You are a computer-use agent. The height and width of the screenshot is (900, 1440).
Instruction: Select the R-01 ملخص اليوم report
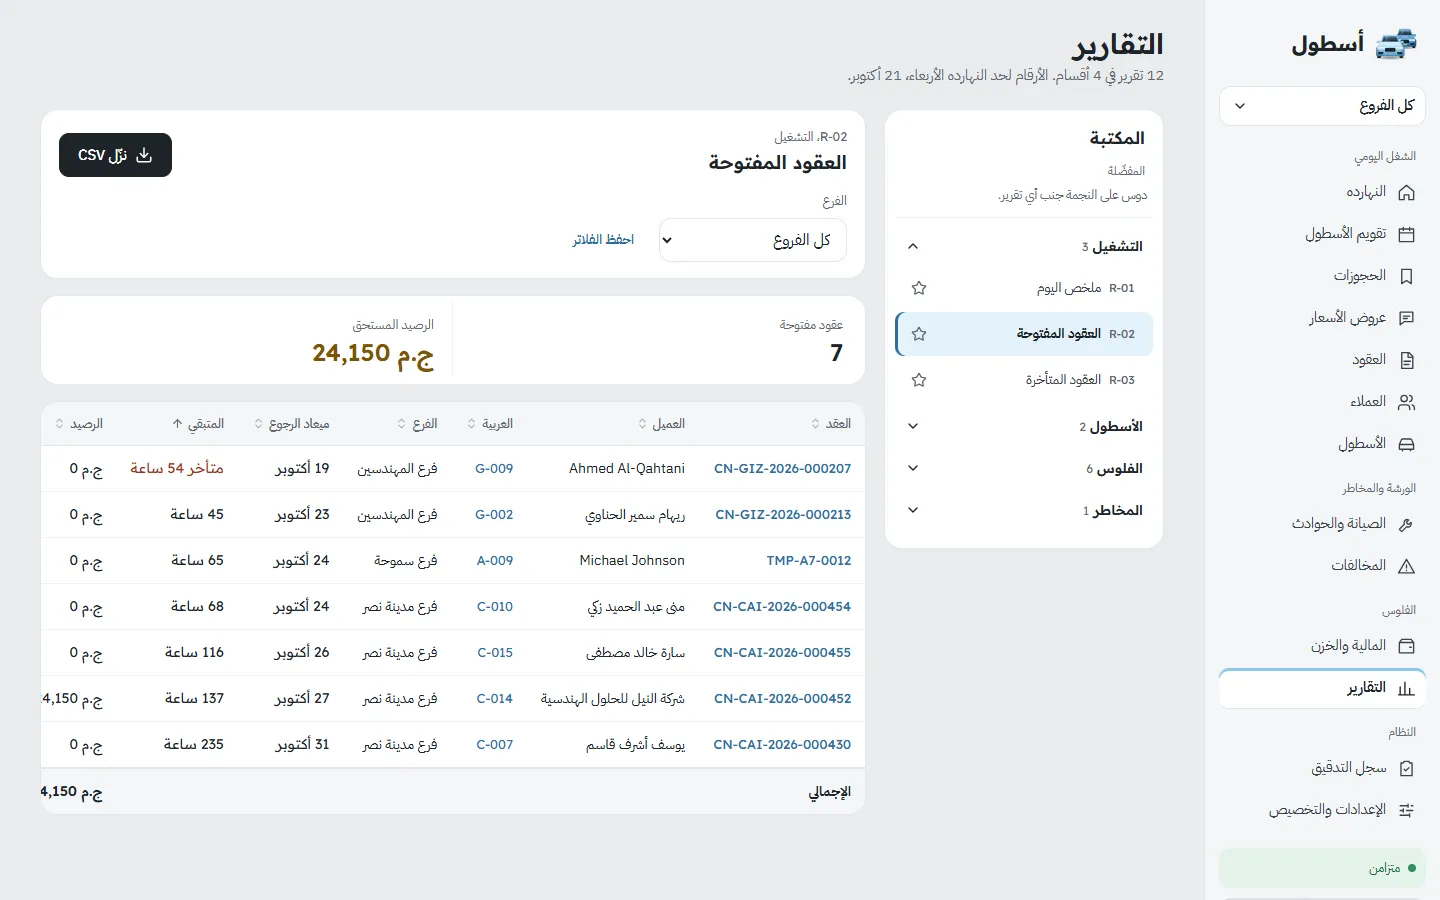coord(1024,288)
